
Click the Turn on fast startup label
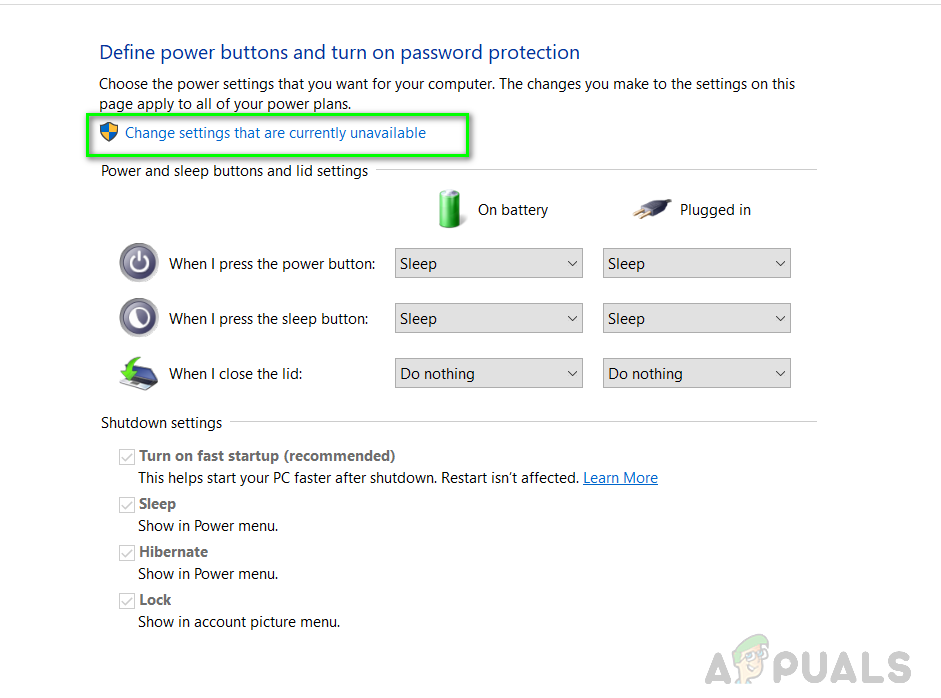[267, 456]
